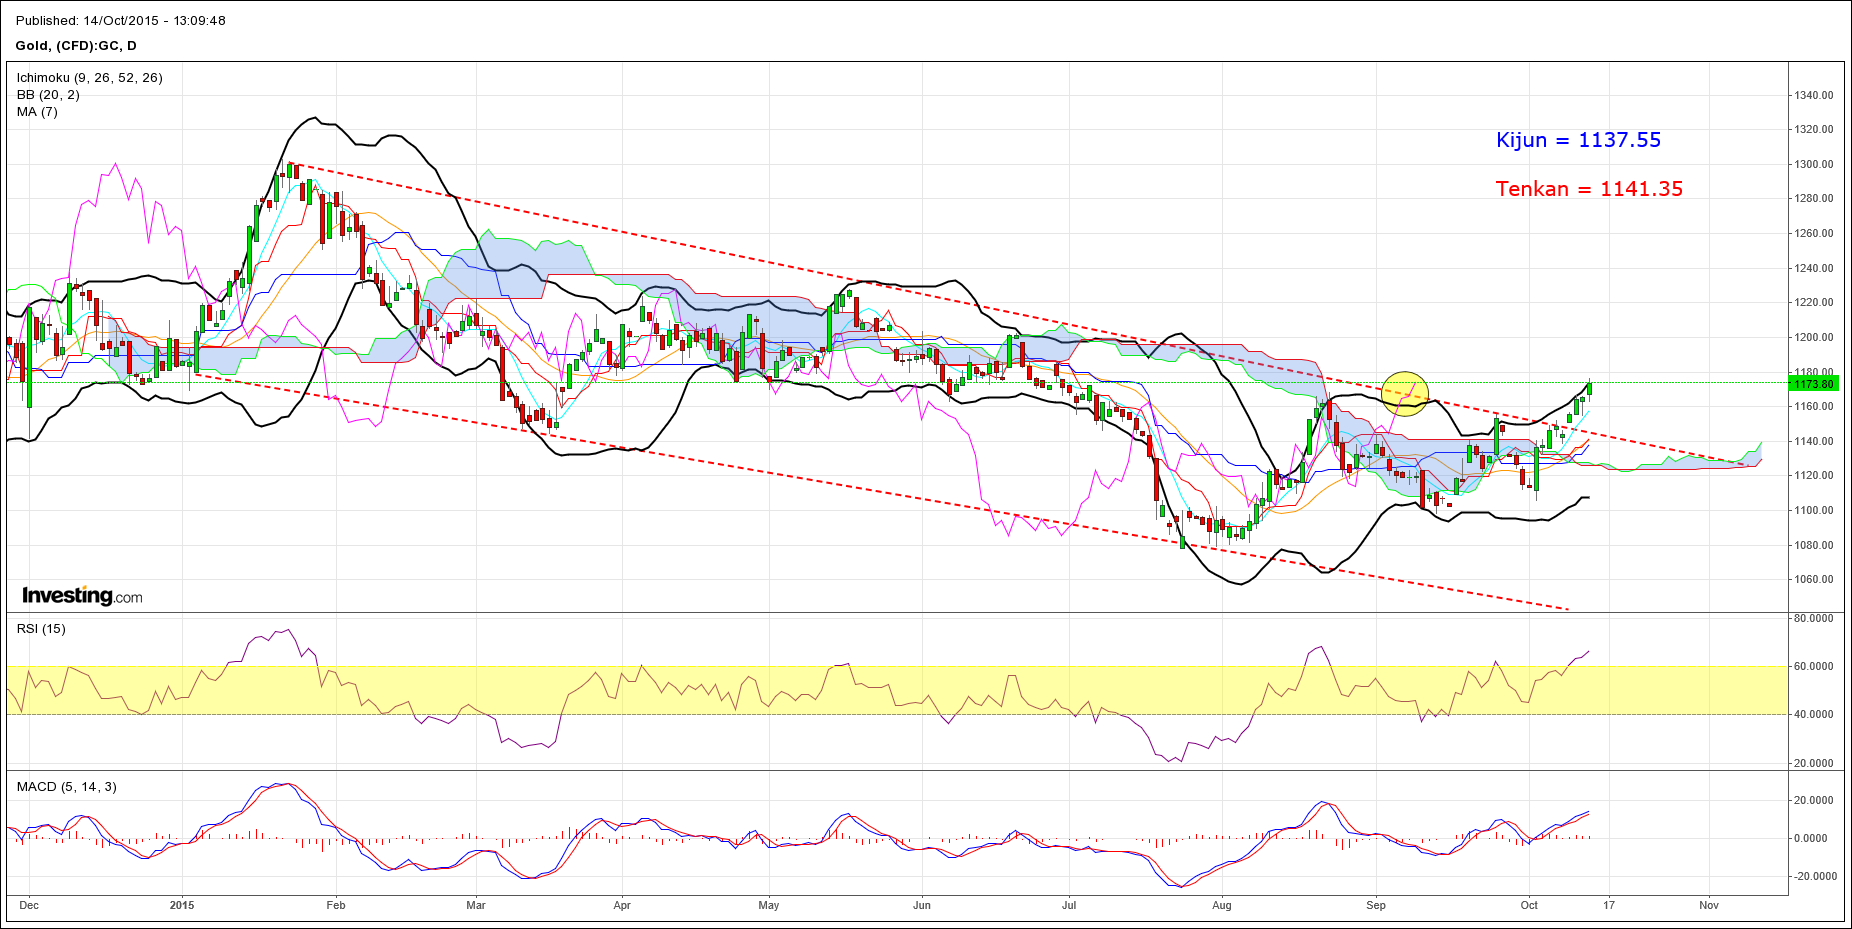Click the 60.0000 RSI axis label

click(x=1814, y=667)
